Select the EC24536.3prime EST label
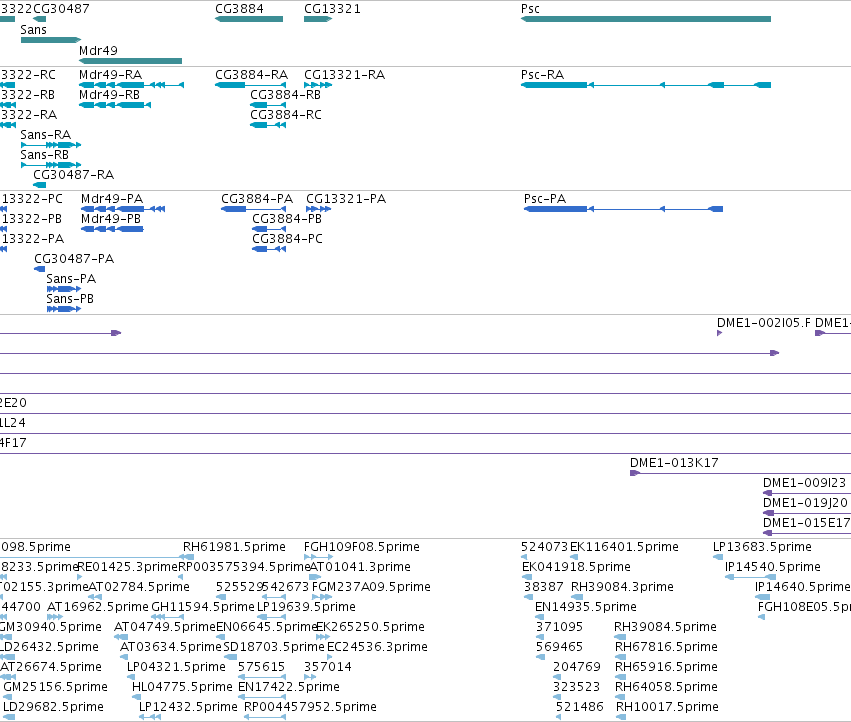Viewport: 851px width, 722px height. point(377,647)
